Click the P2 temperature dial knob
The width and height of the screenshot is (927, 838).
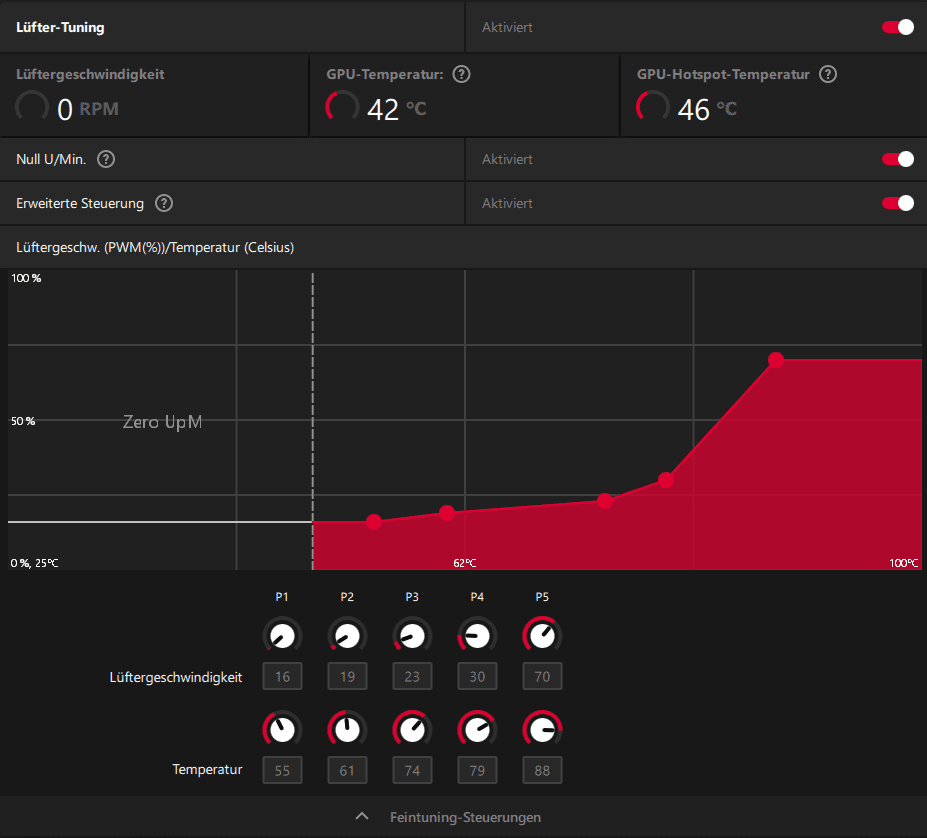point(347,729)
